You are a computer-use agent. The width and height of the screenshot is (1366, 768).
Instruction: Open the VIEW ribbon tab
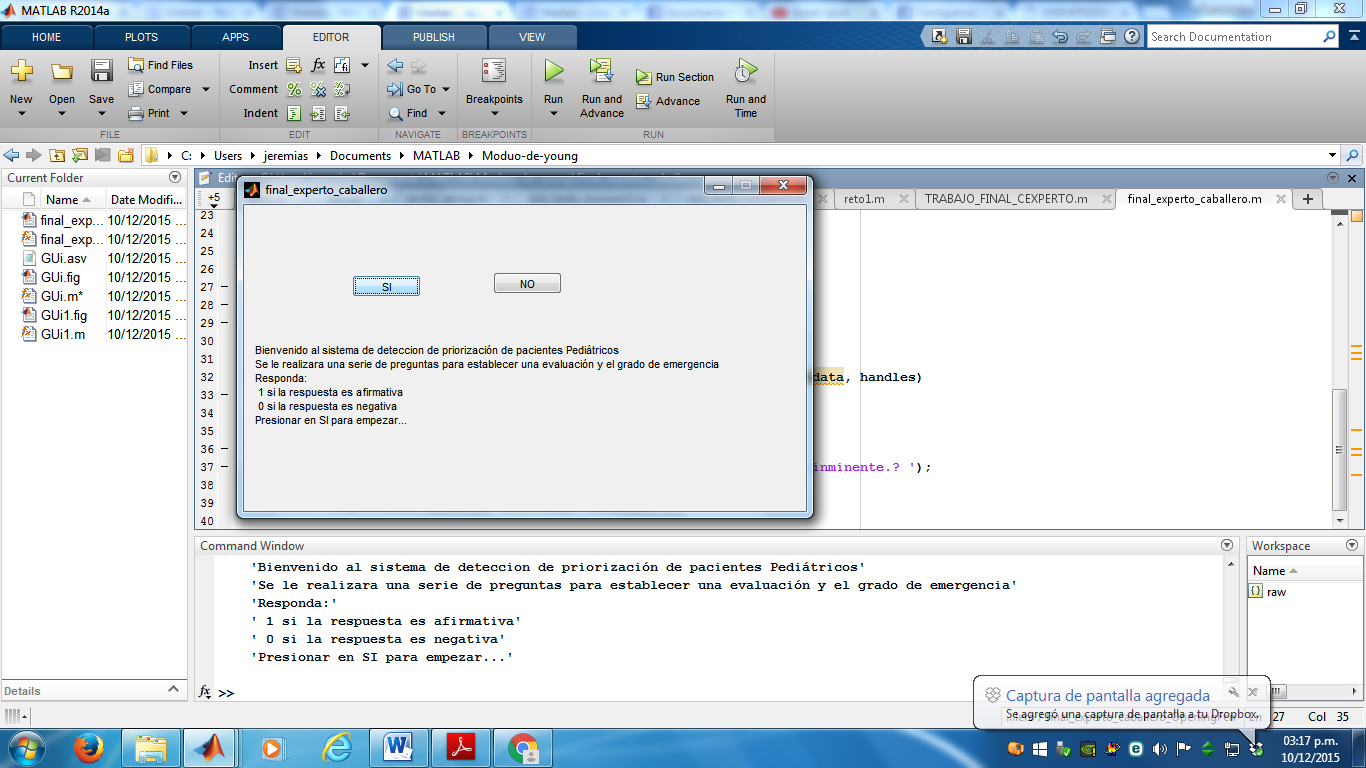pos(532,37)
